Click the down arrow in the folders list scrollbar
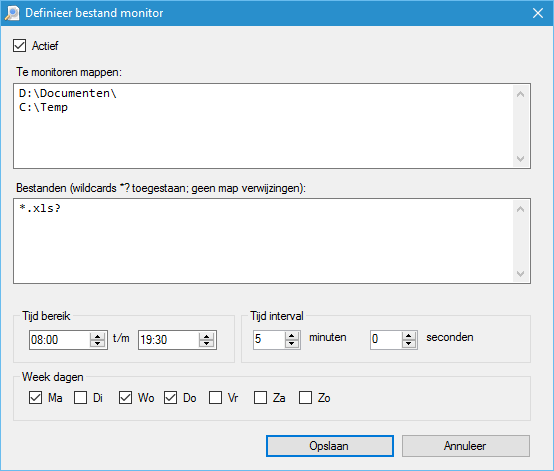This screenshot has width=554, height=471. pyautogui.click(x=520, y=159)
